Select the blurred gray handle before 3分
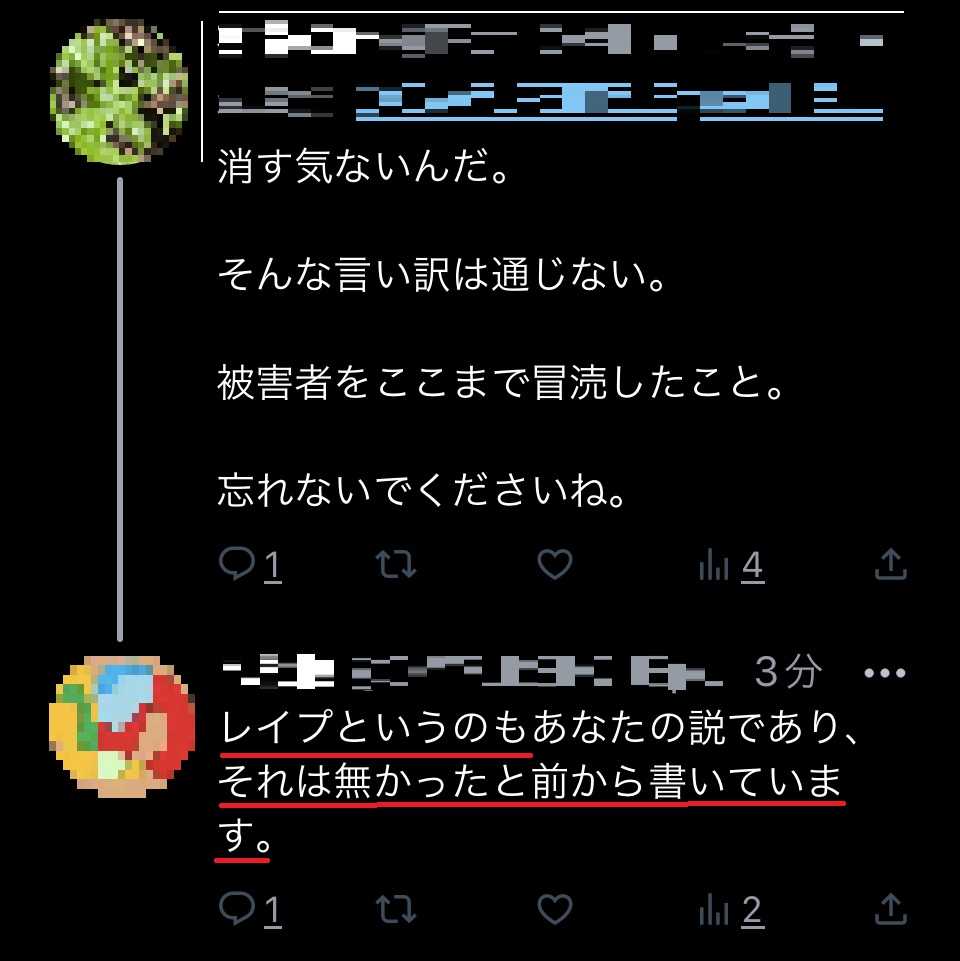Screen dimensions: 960x961 [538, 673]
